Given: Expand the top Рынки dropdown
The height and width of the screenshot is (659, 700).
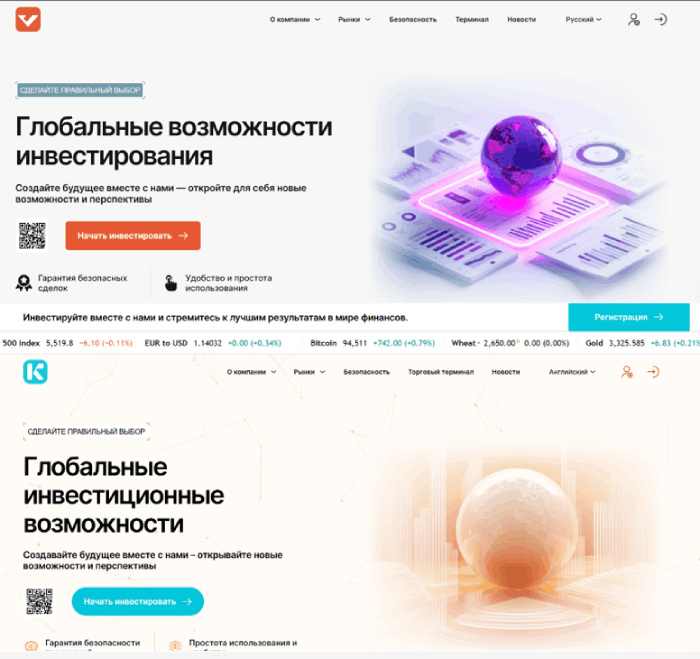Looking at the screenshot, I should tap(354, 20).
